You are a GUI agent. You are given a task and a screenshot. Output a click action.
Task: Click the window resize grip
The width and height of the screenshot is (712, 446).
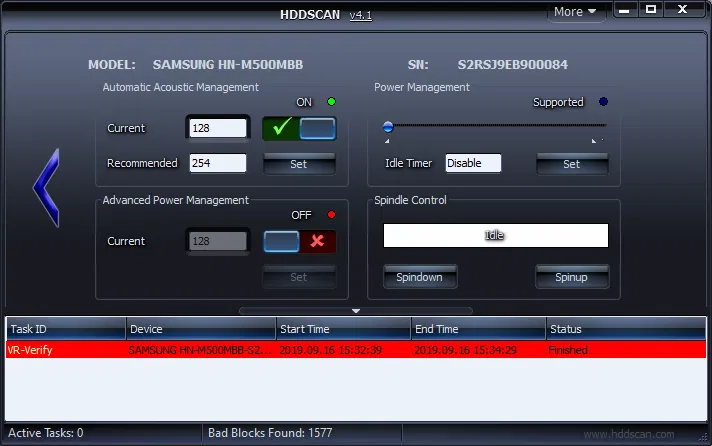705,437
